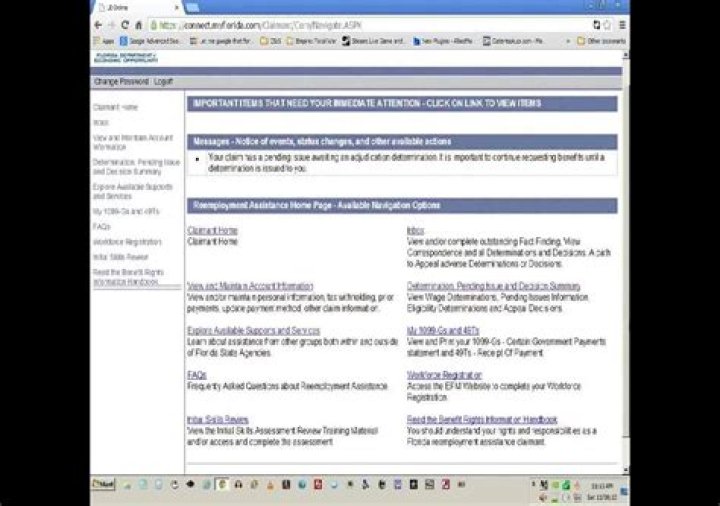
Task: Bookmark this page with the star icon
Action: click(609, 24)
